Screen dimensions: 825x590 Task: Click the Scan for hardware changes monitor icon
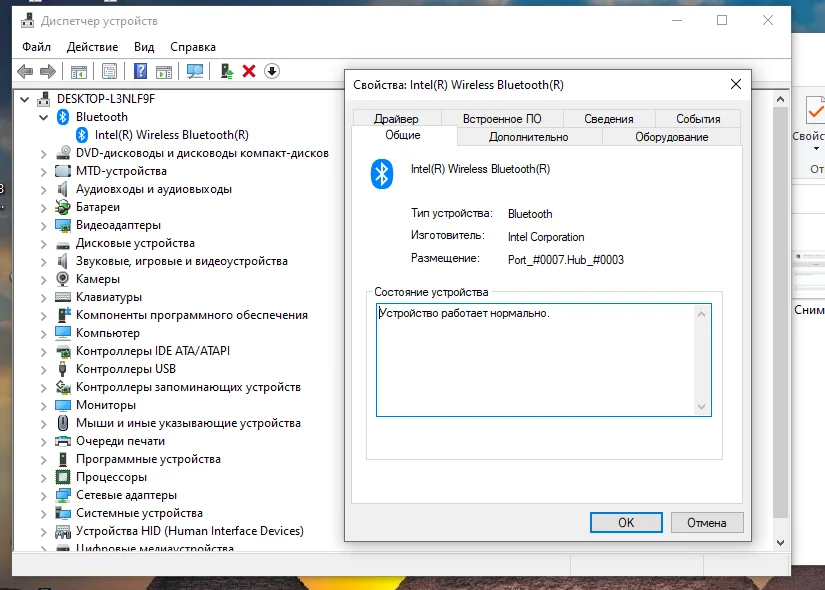point(195,71)
